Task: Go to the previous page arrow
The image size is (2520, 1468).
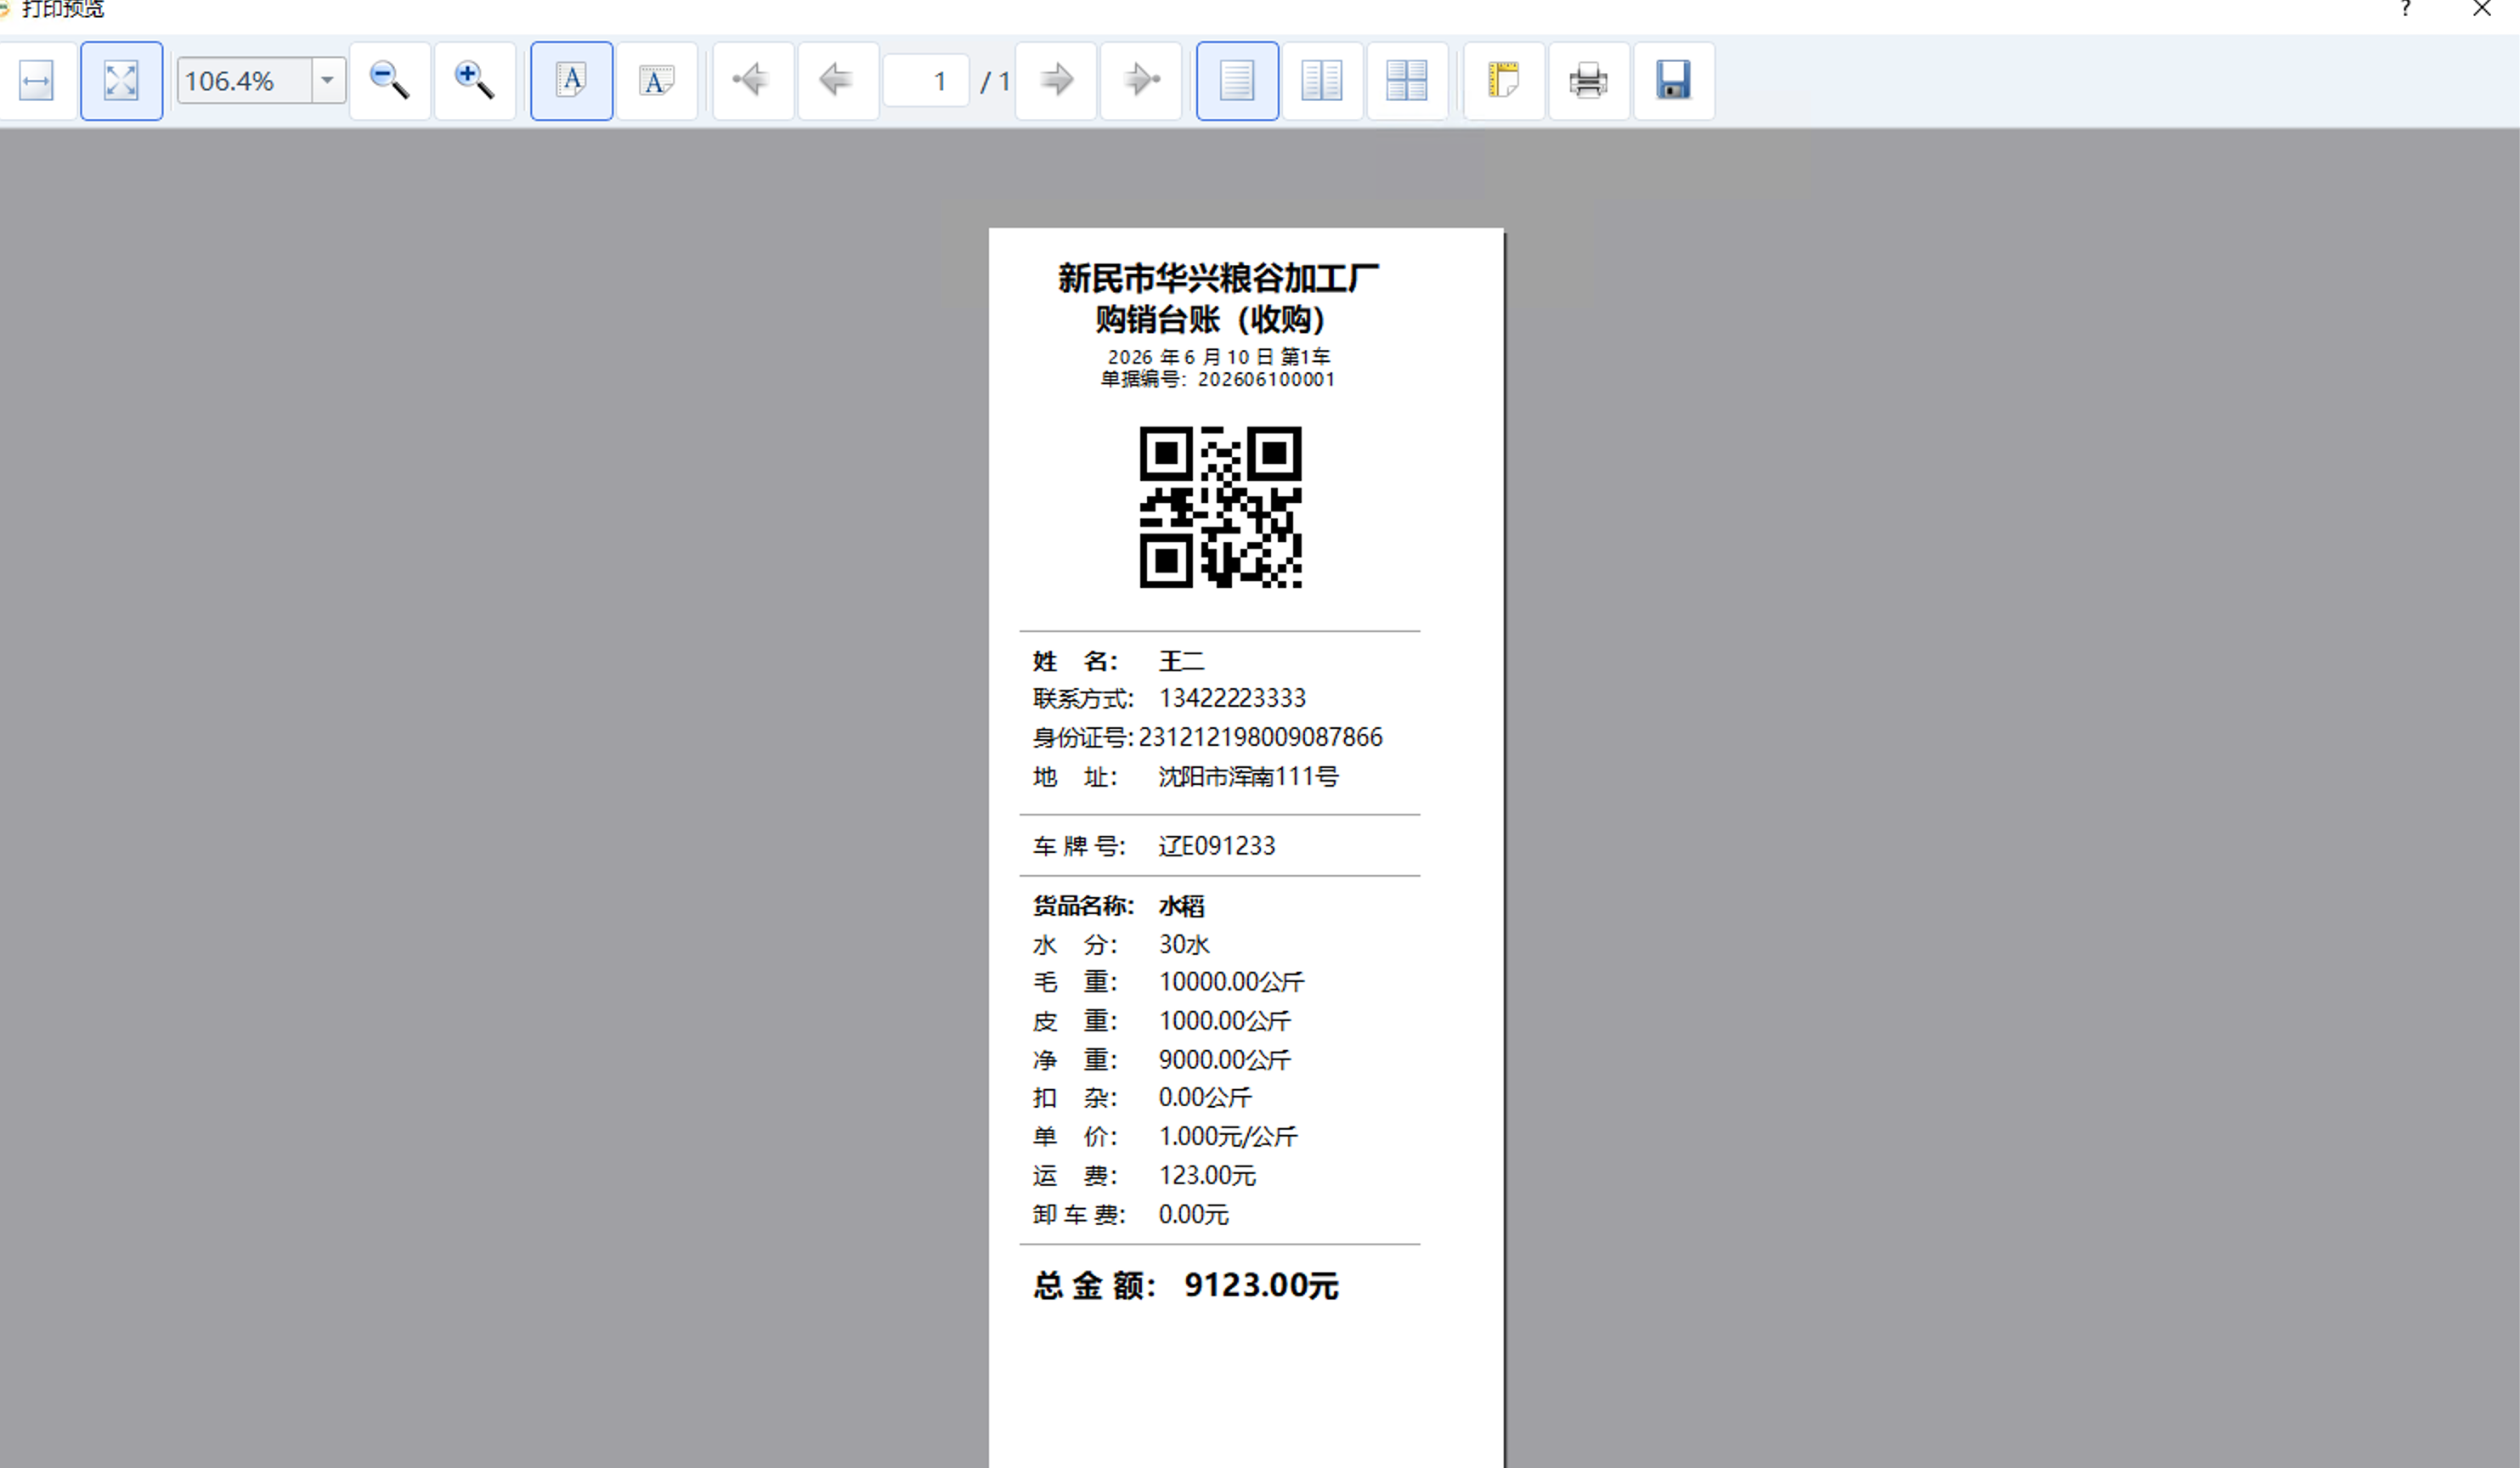Action: point(837,81)
